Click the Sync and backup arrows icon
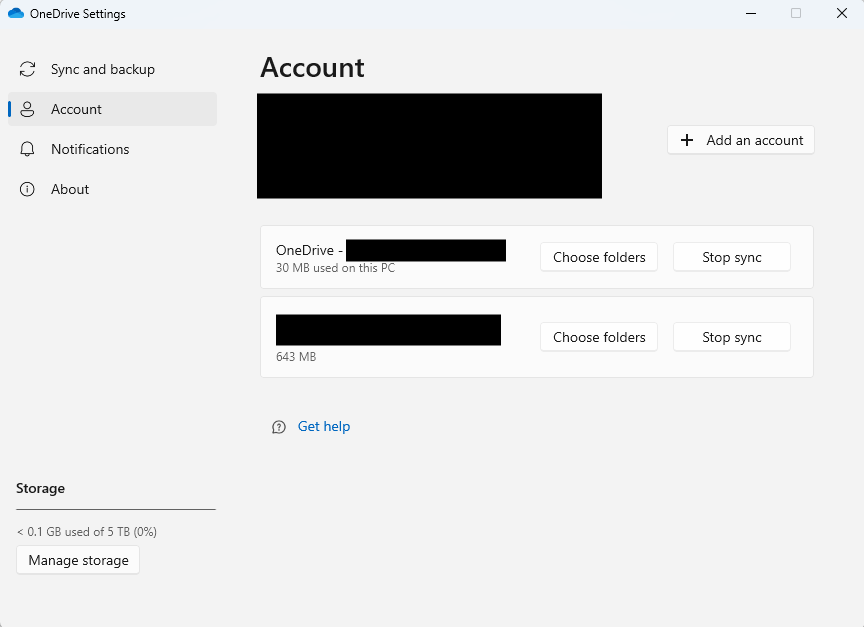 (x=27, y=69)
